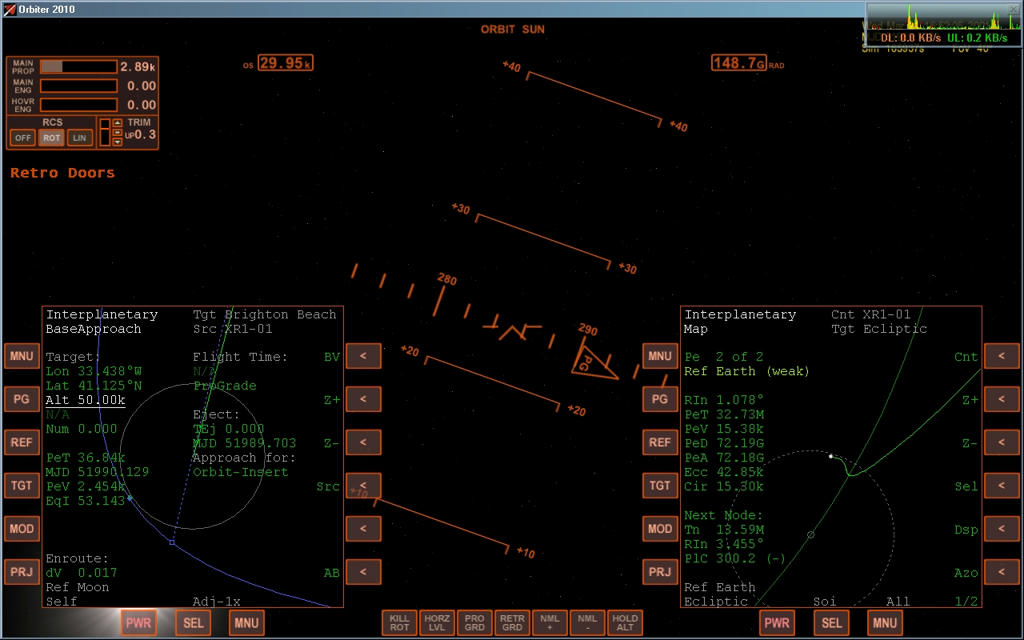The image size is (1024, 640).
Task: Click trim down arrow stepper
Action: point(118,142)
